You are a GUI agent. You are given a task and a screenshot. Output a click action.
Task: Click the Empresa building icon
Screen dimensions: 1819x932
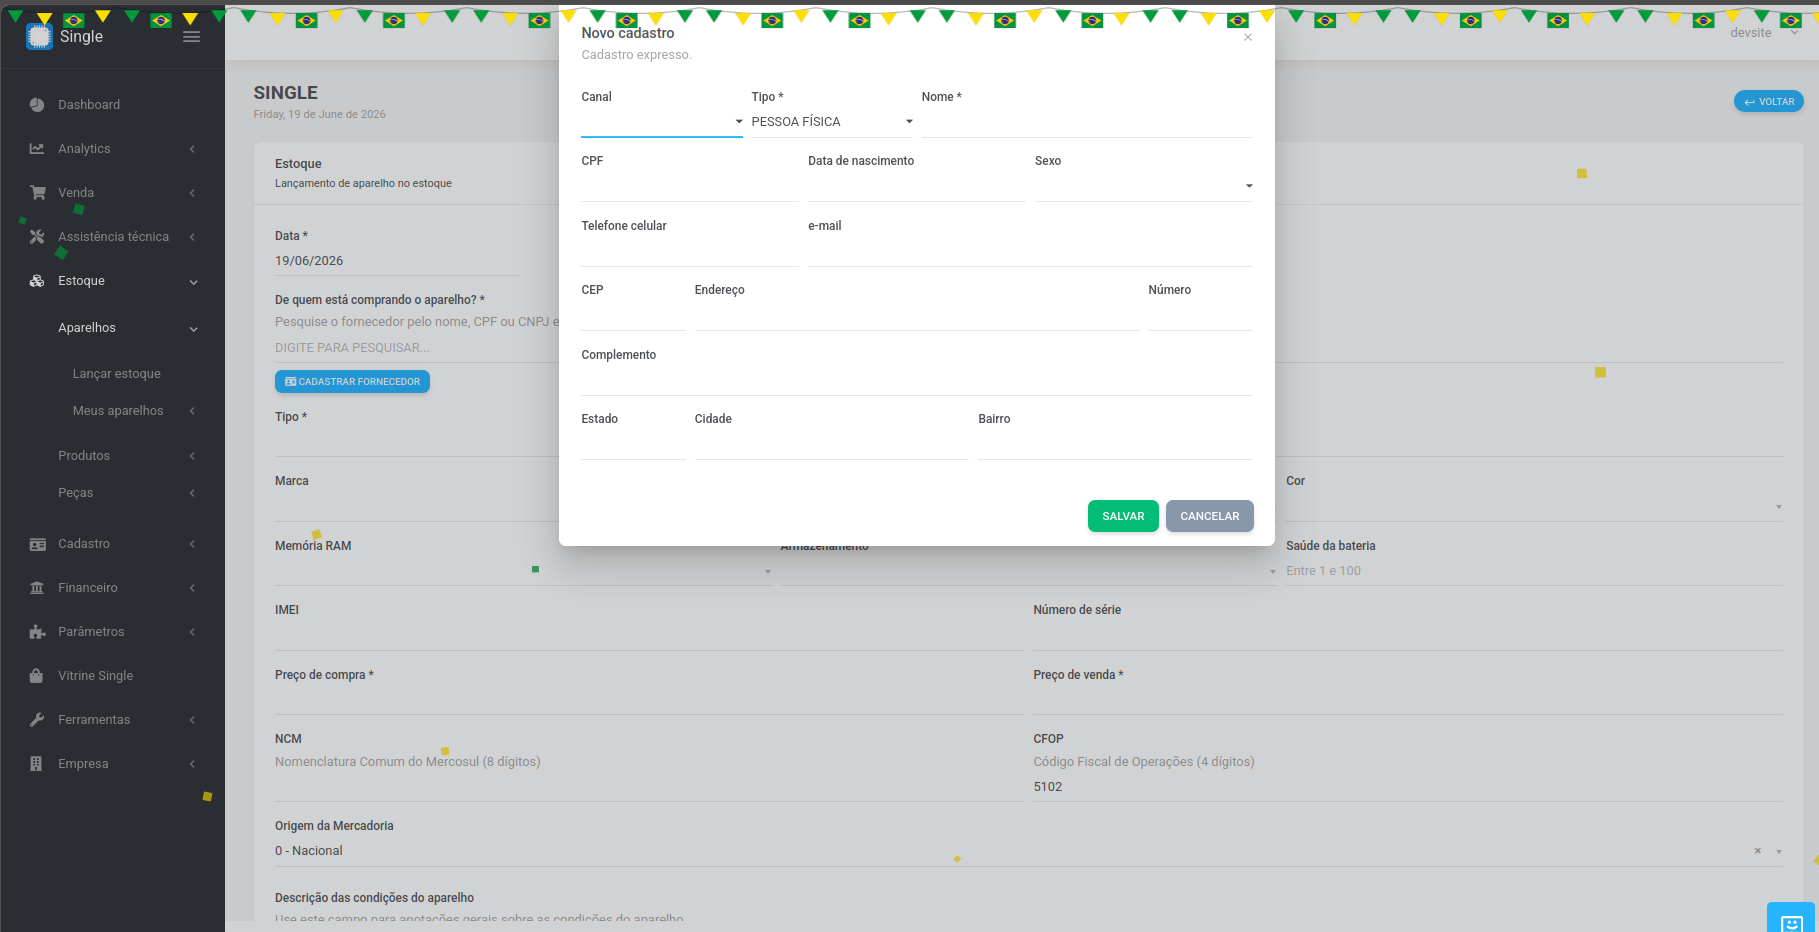pyautogui.click(x=37, y=764)
